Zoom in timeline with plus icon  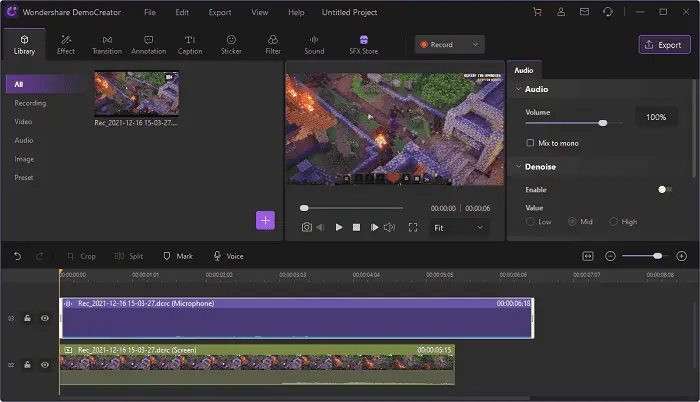681,256
